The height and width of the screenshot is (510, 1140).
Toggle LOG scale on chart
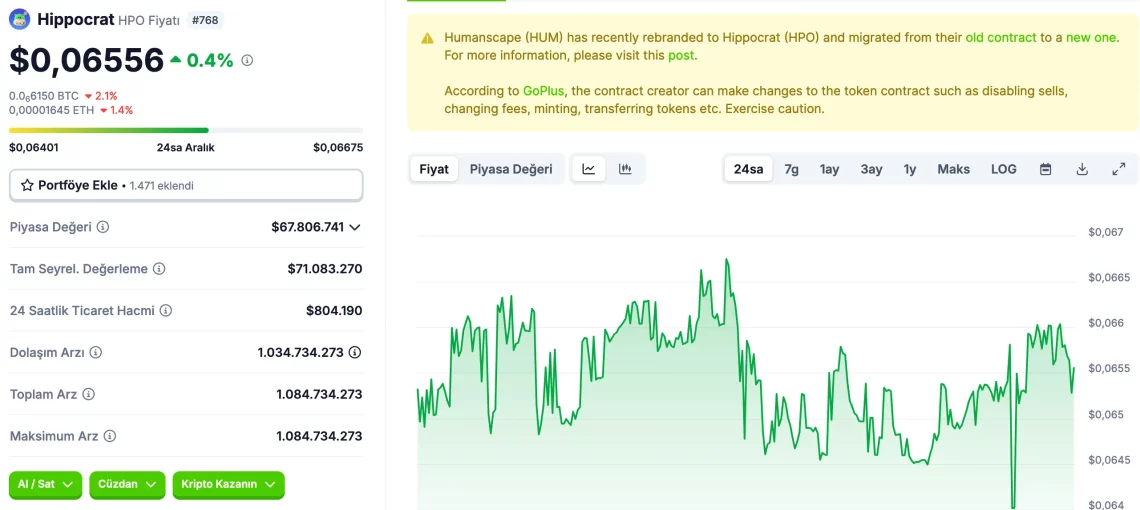1003,169
